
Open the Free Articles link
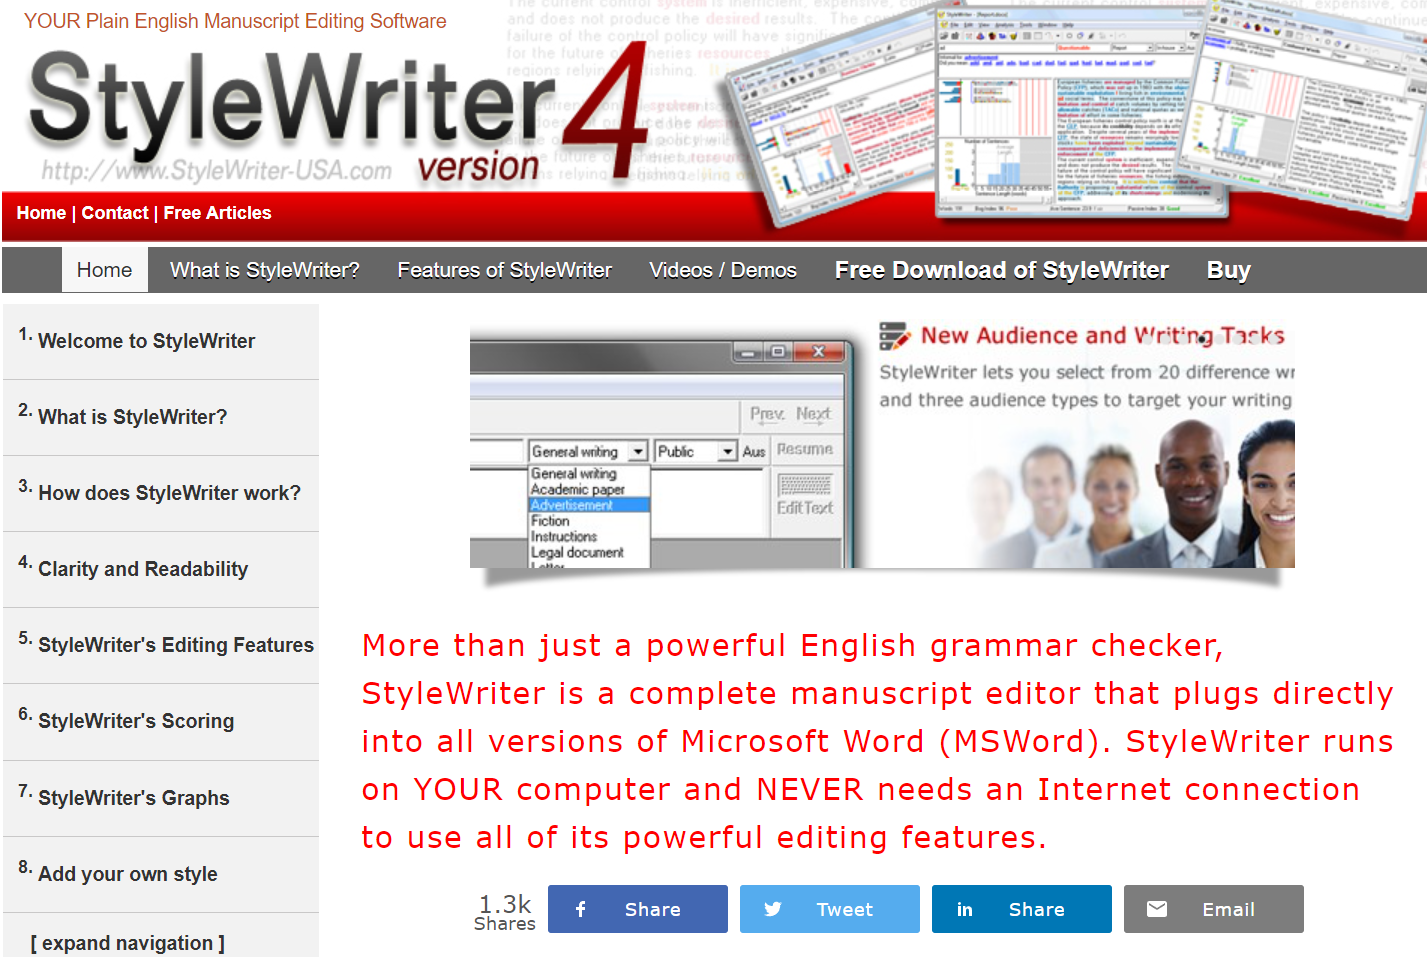217,213
